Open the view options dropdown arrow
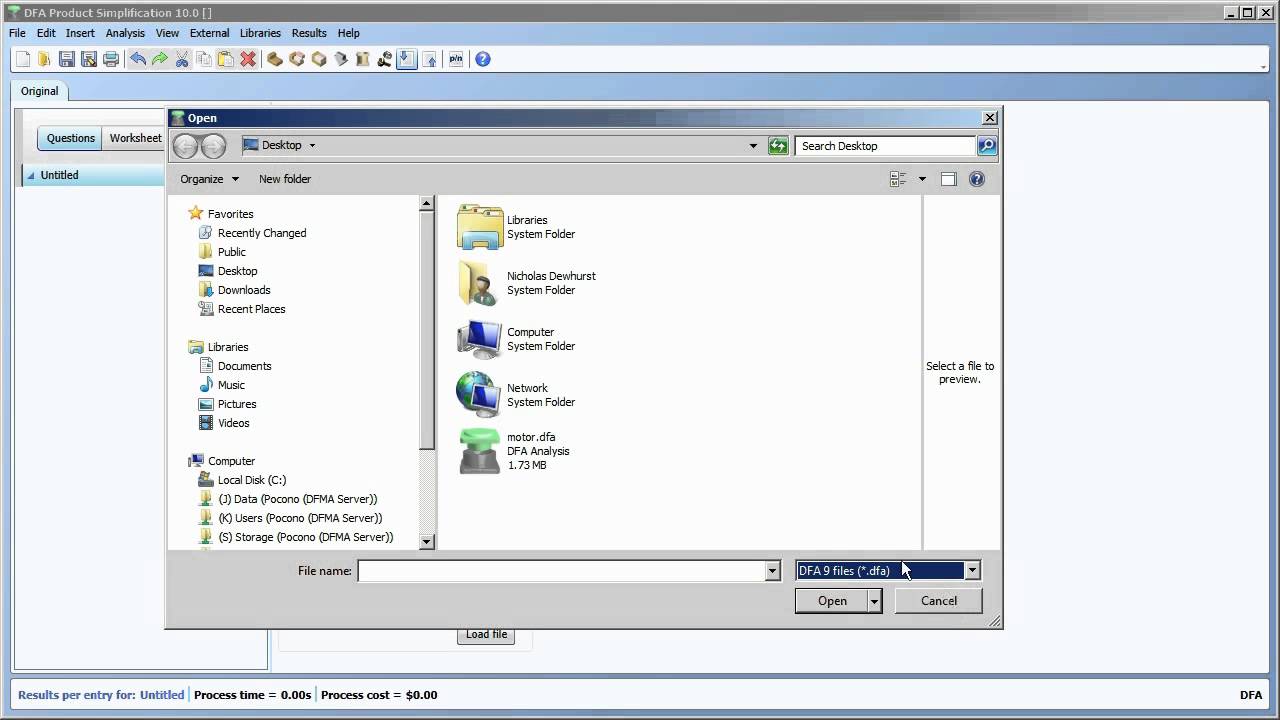The width and height of the screenshot is (1280, 720). point(922,179)
